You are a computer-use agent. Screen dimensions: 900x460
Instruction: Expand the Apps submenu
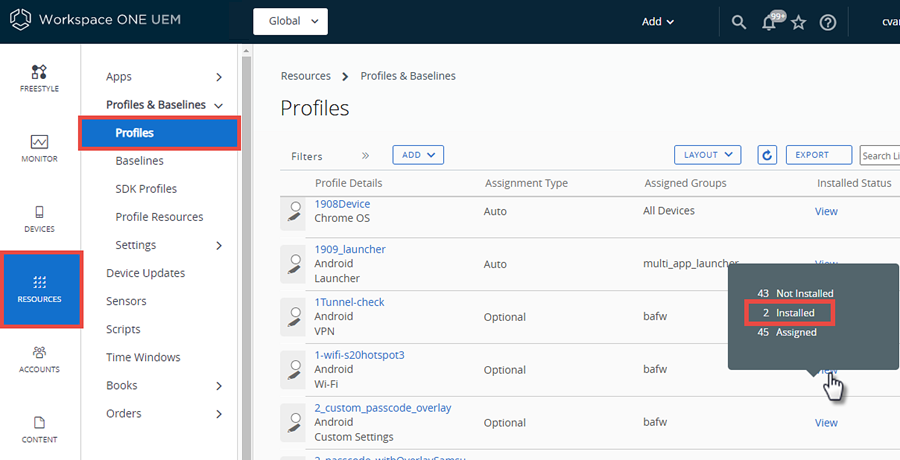(219, 77)
